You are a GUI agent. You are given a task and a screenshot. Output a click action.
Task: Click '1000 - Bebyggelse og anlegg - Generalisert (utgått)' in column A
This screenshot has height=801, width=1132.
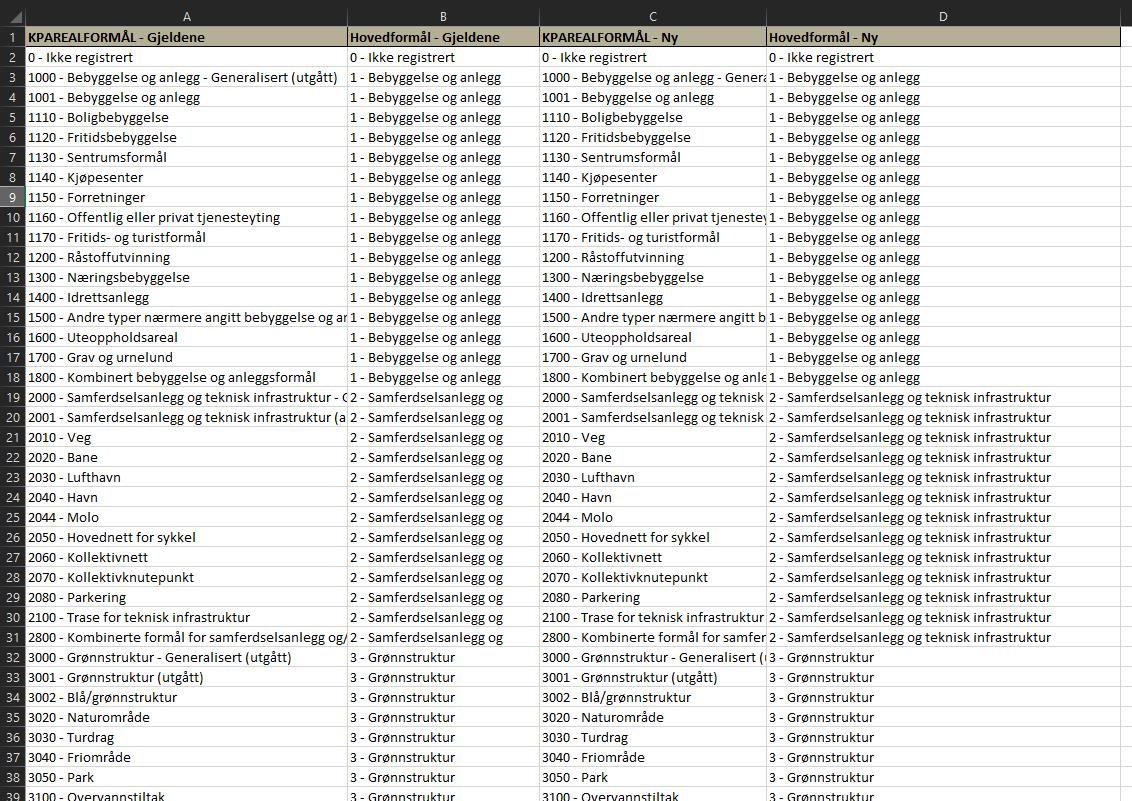(x=186, y=77)
